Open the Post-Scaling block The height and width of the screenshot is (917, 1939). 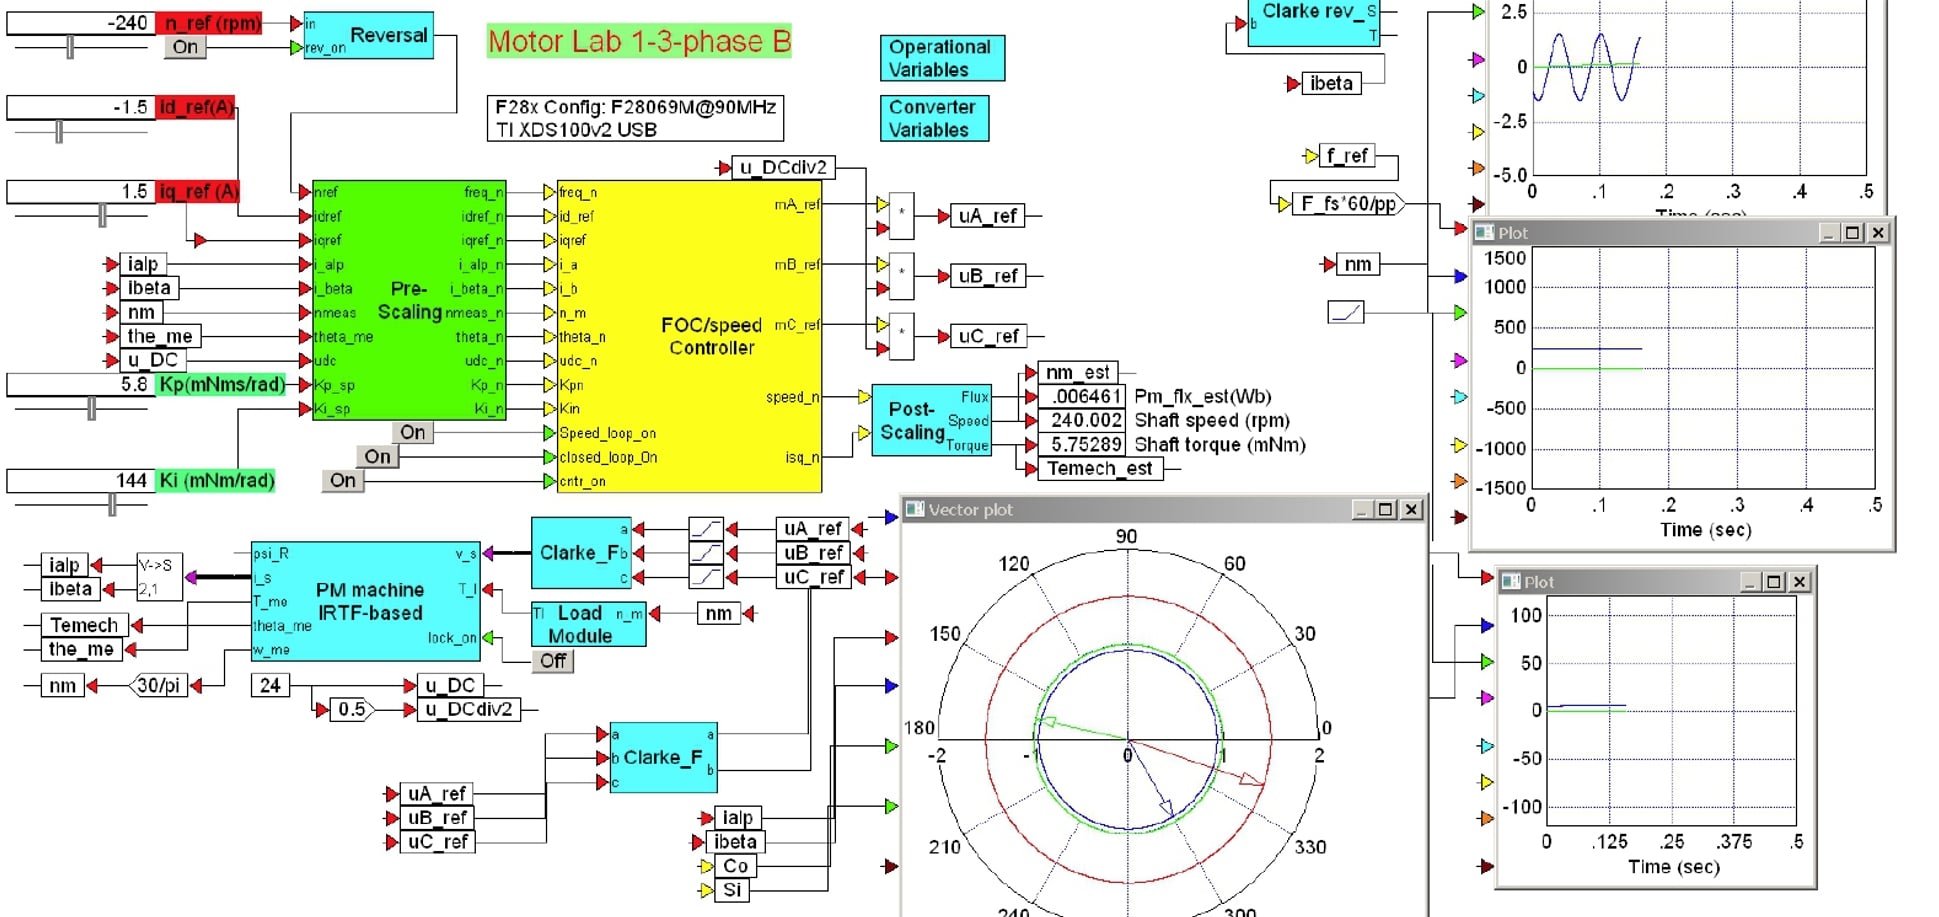pos(932,420)
